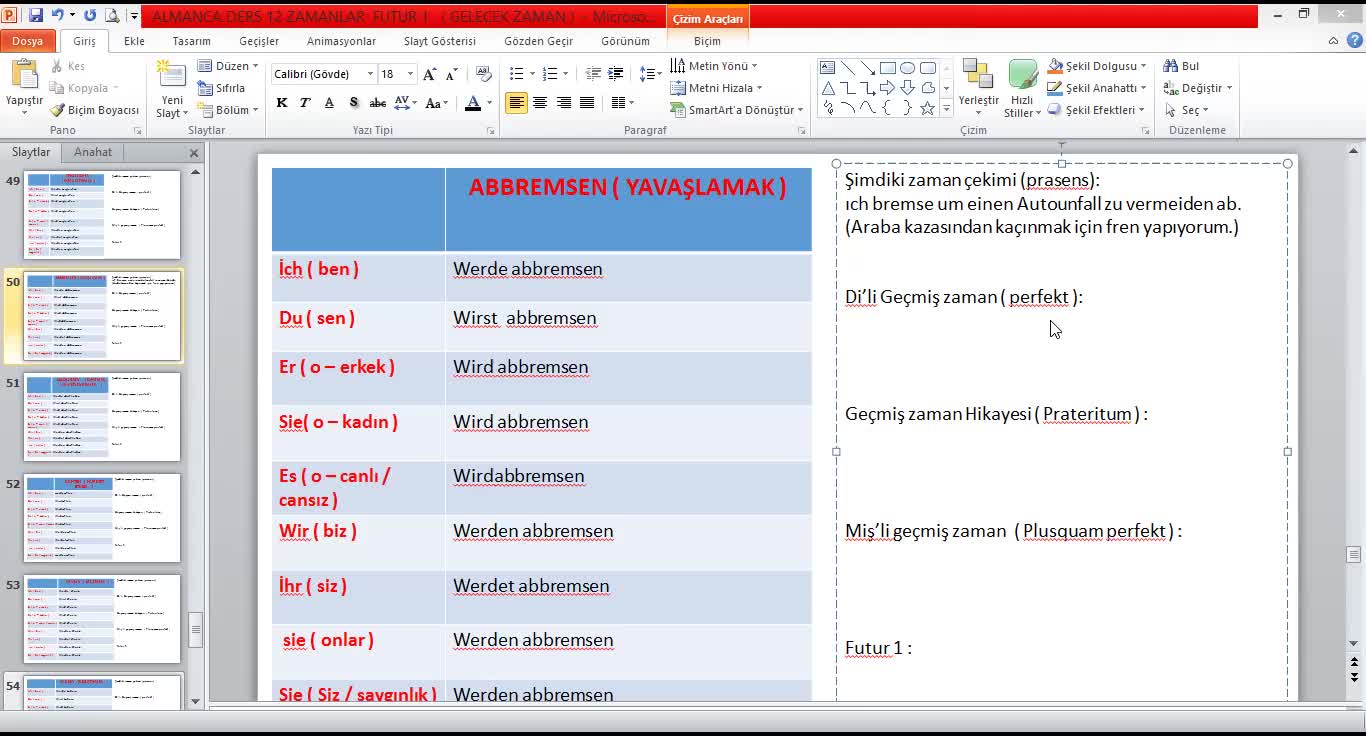Screen dimensions: 1366x736
Task: Click SmartArt'a Dönüştür button
Action: tap(737, 110)
